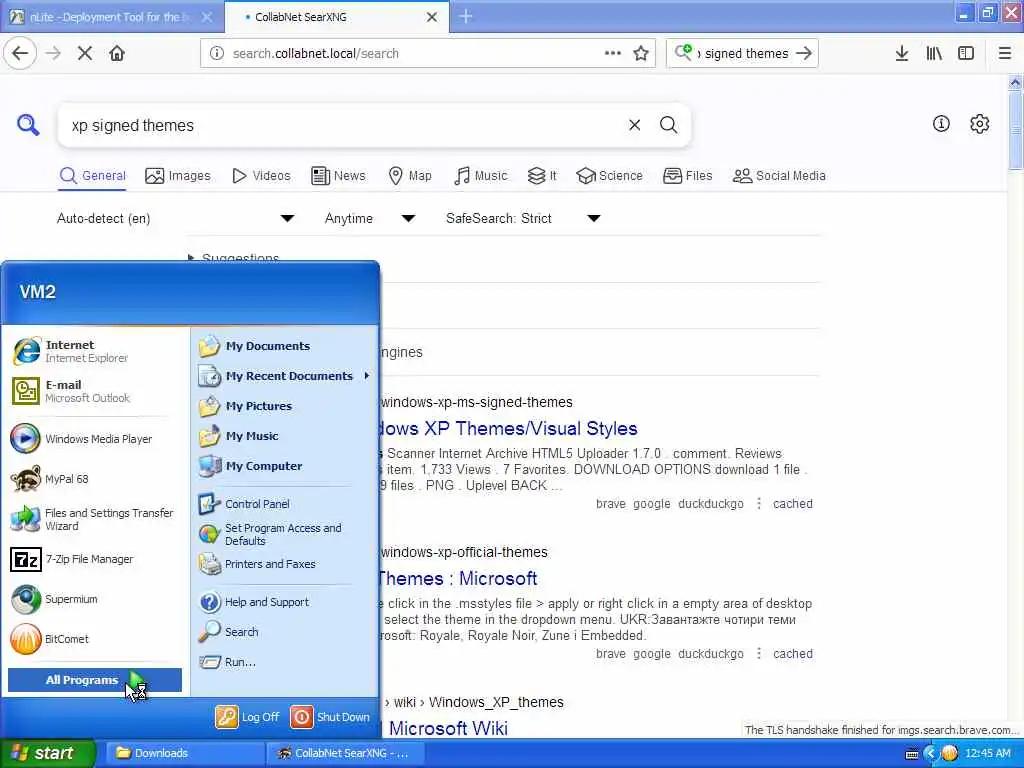Screen dimensions: 1024x768
Task: Open more options dots beside first result's duckduckgo
Action: 758,504
